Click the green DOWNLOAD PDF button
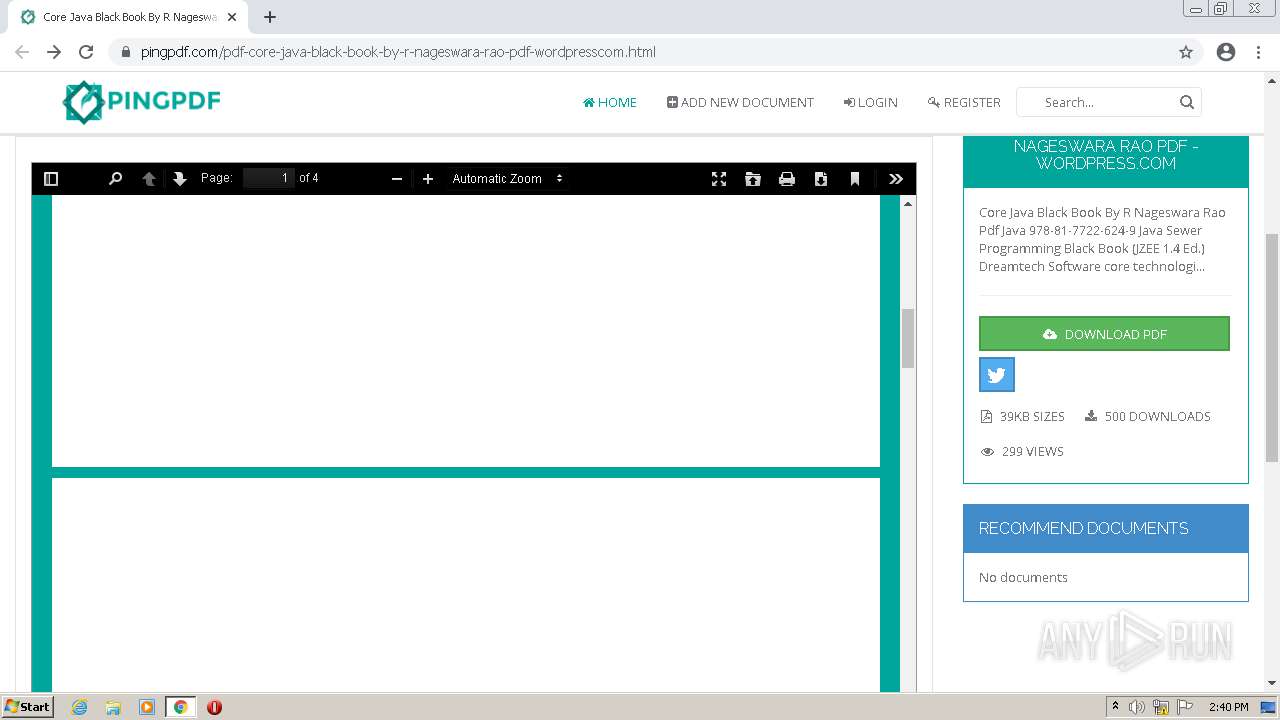This screenshot has height=720, width=1280. click(1104, 334)
